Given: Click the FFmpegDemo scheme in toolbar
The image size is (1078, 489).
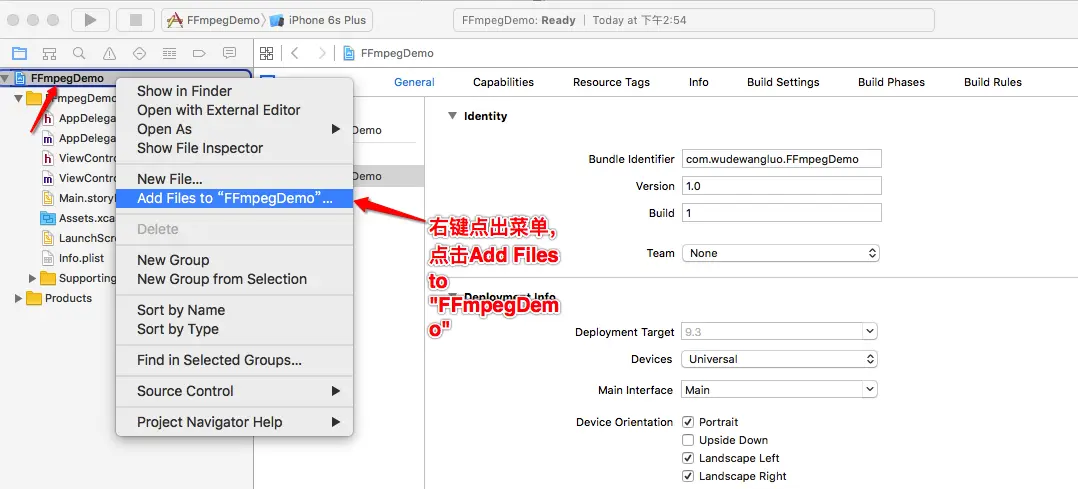Looking at the screenshot, I should [214, 20].
